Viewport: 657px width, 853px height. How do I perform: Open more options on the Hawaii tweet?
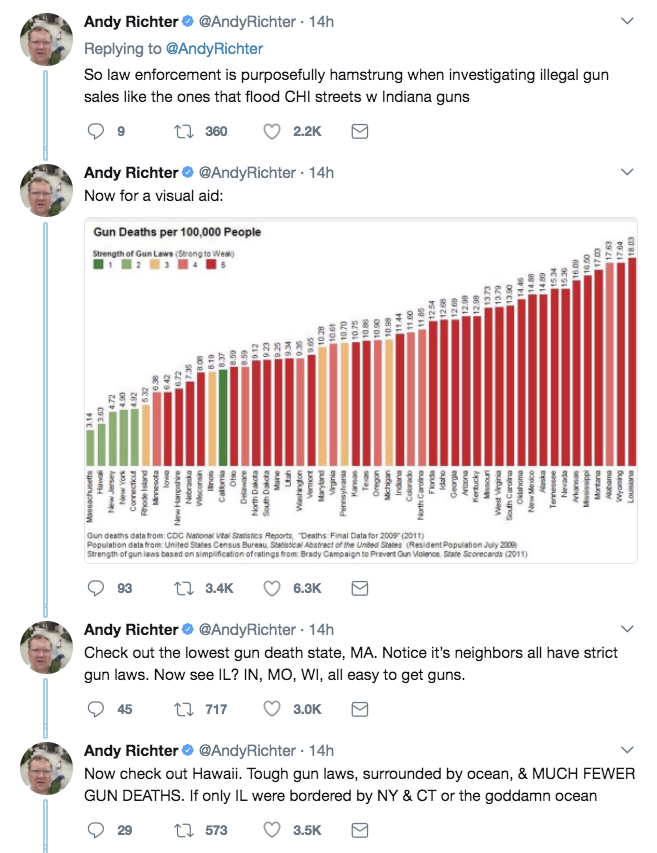point(627,750)
